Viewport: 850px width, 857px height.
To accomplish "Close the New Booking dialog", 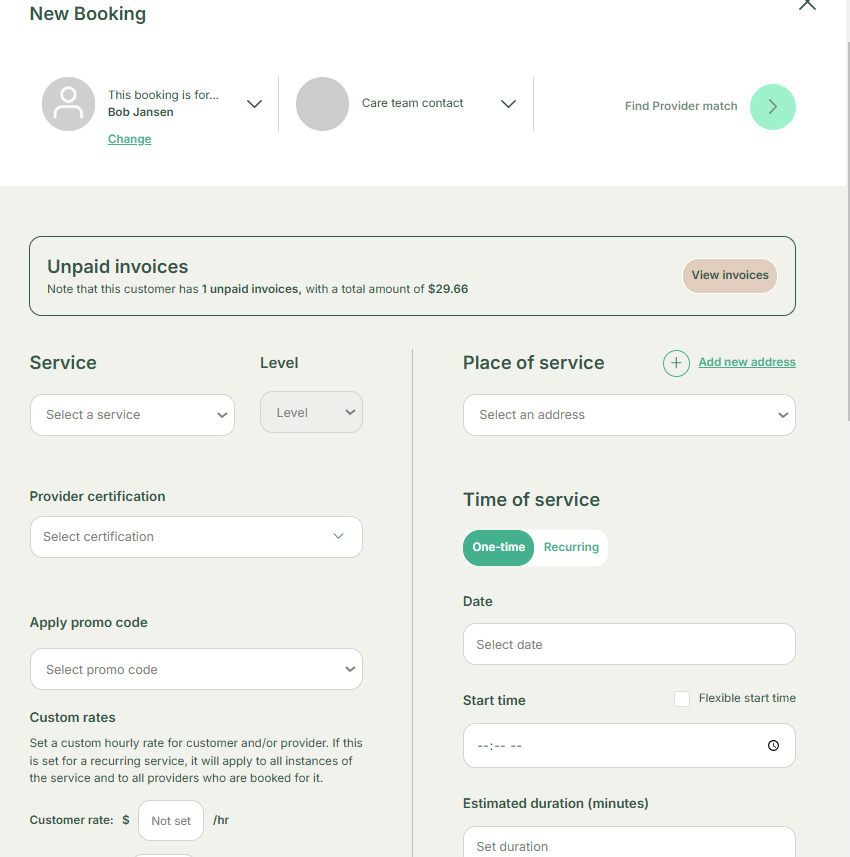I will click(807, 5).
